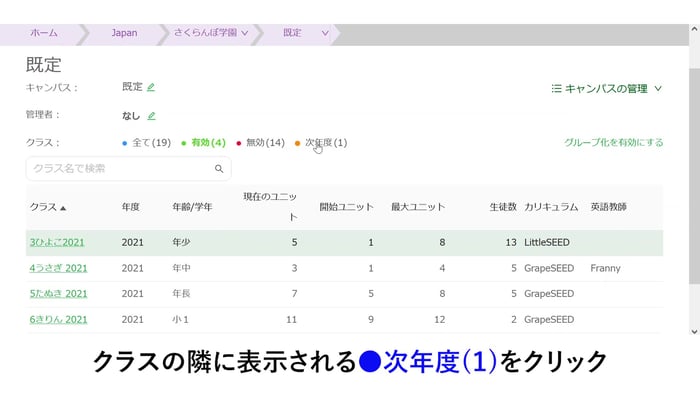
Task: Sort by クラス column arrow
Action: [63, 208]
